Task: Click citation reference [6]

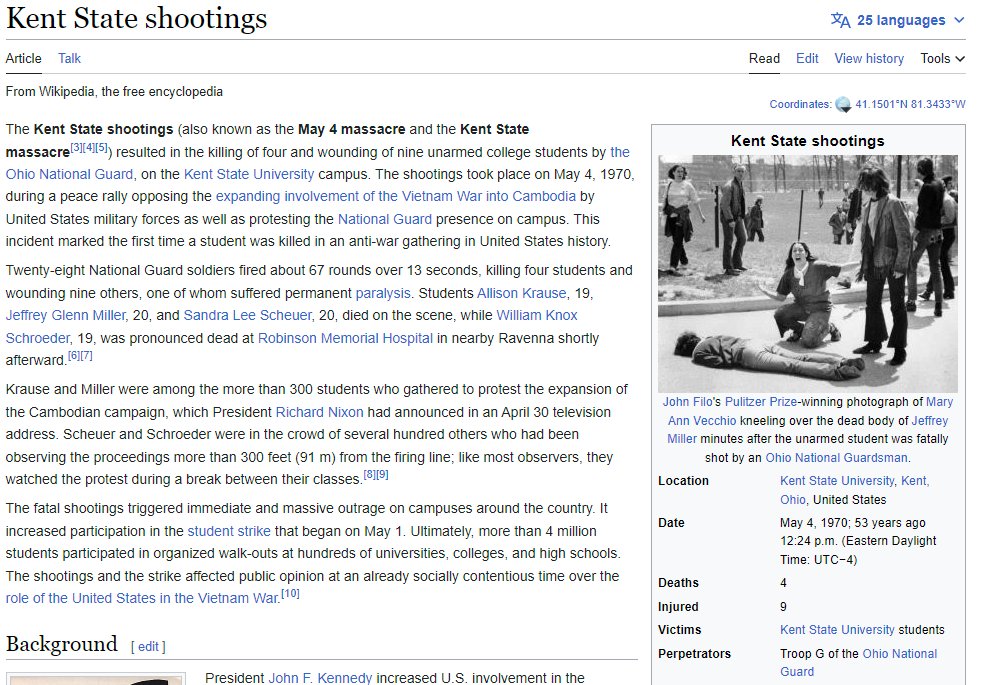Action: tap(73, 355)
